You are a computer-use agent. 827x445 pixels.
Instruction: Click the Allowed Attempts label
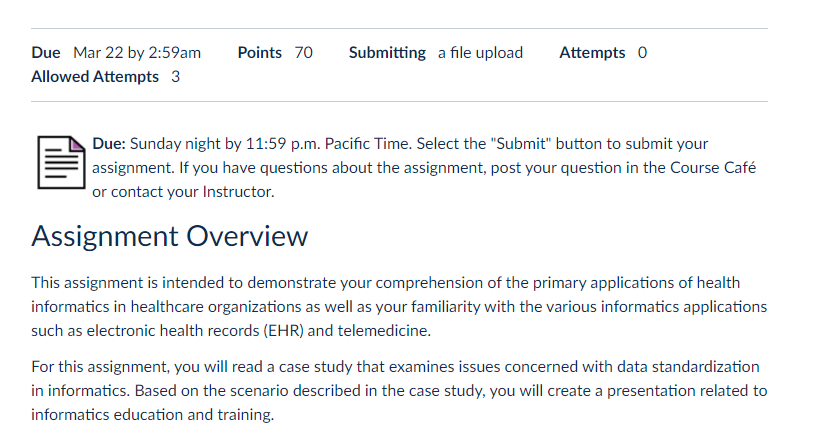click(95, 77)
